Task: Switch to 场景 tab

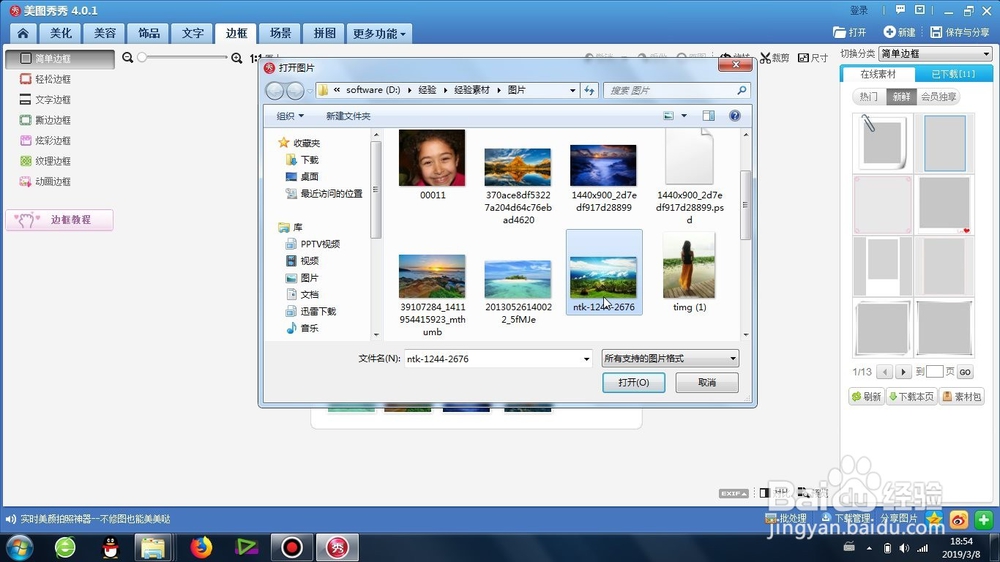Action: click(281, 33)
